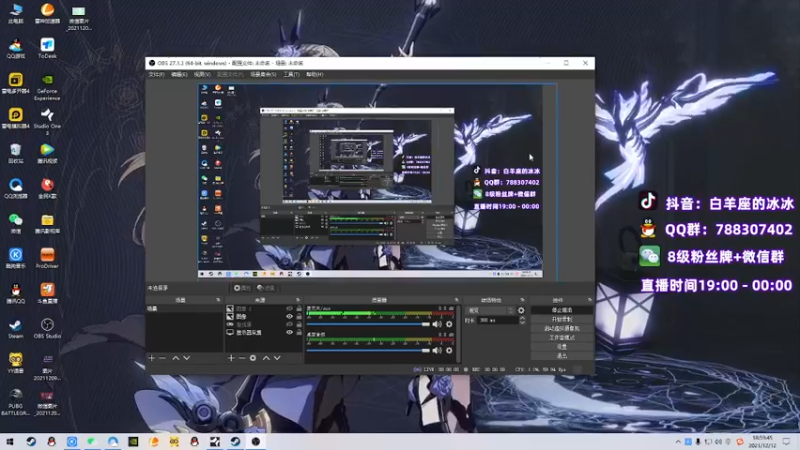Click the 退出 exit button
This screenshot has height=450, width=800.
click(562, 356)
